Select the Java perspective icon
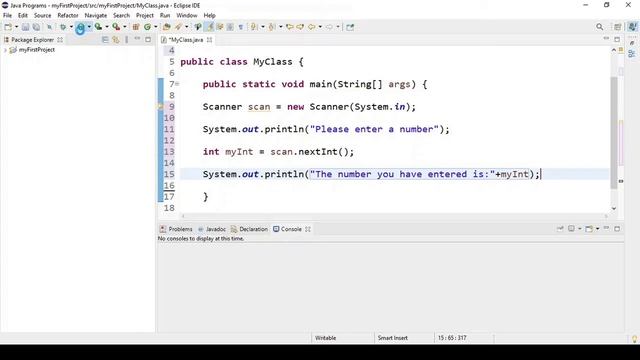 coord(632,27)
